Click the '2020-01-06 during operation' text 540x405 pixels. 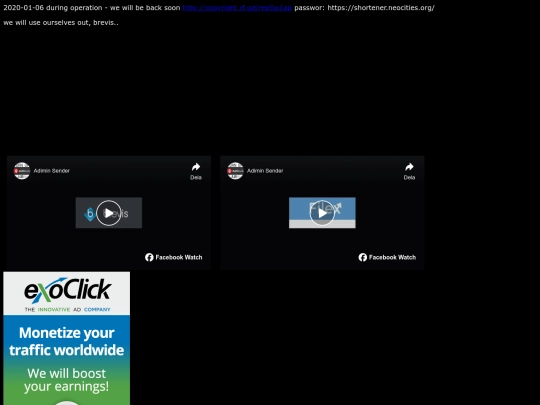[x=53, y=8]
